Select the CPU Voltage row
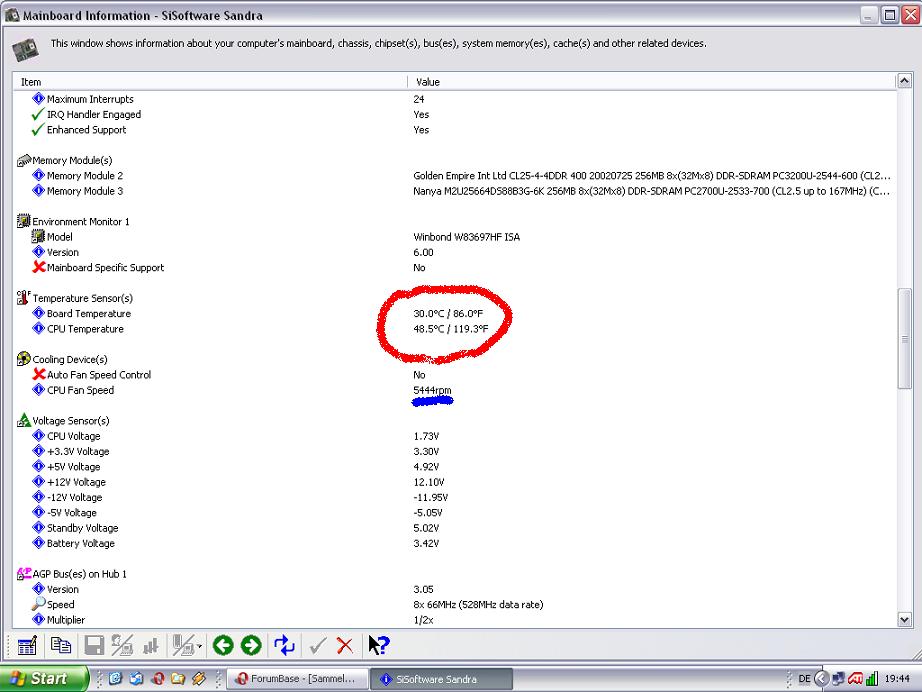This screenshot has height=692, width=922. pos(454,436)
